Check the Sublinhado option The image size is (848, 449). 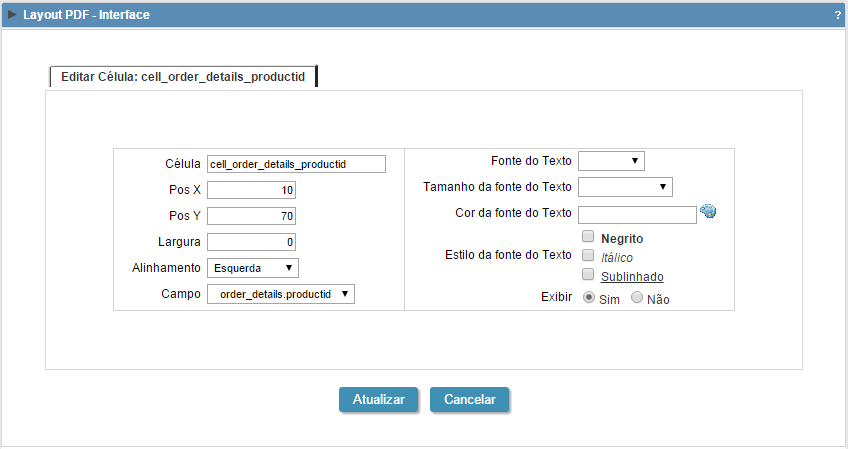[x=588, y=275]
